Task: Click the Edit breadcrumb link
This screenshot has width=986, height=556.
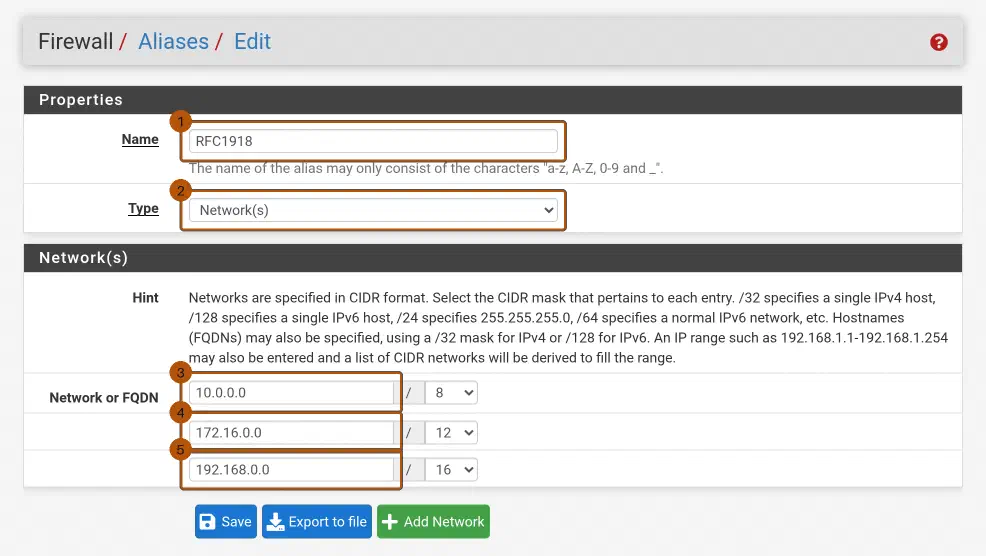Action: (252, 42)
